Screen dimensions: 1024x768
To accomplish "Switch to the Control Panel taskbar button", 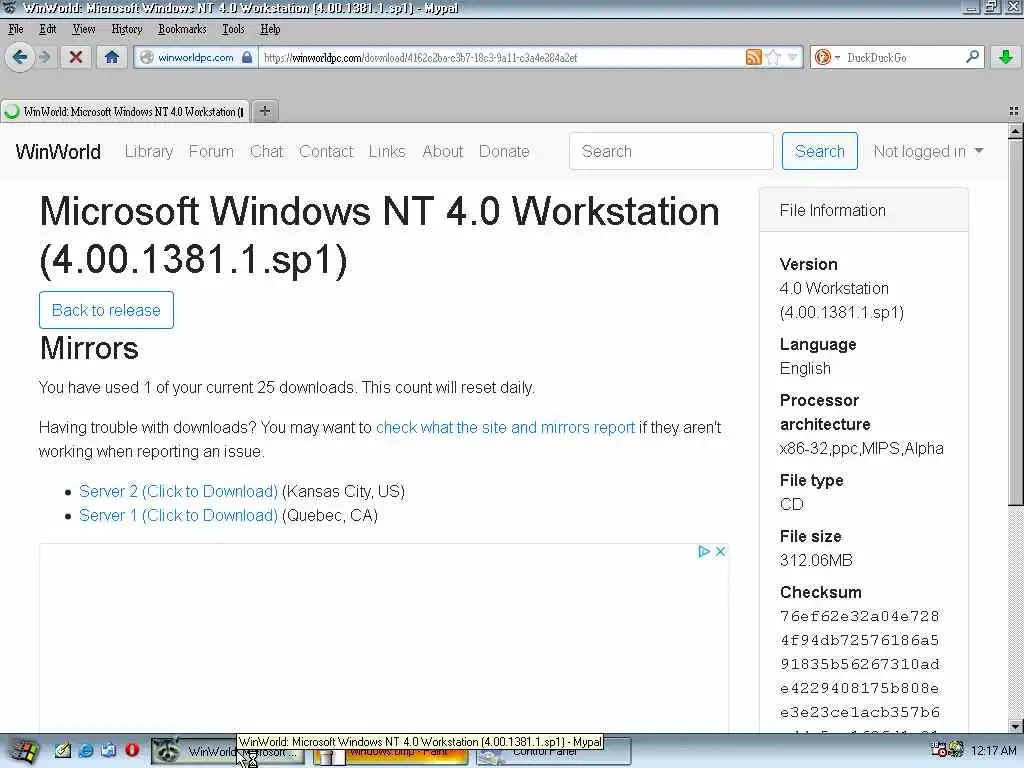I will click(554, 753).
